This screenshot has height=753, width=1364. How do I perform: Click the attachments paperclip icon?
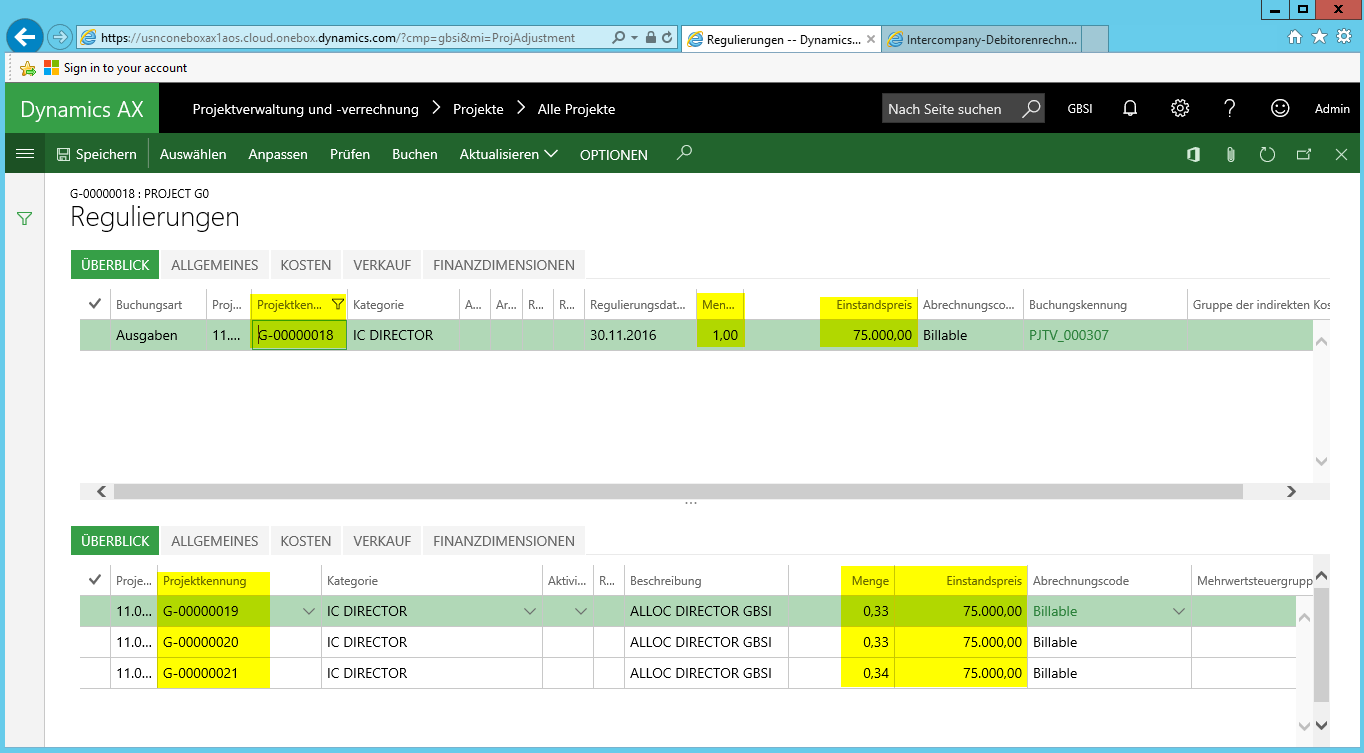1230,154
